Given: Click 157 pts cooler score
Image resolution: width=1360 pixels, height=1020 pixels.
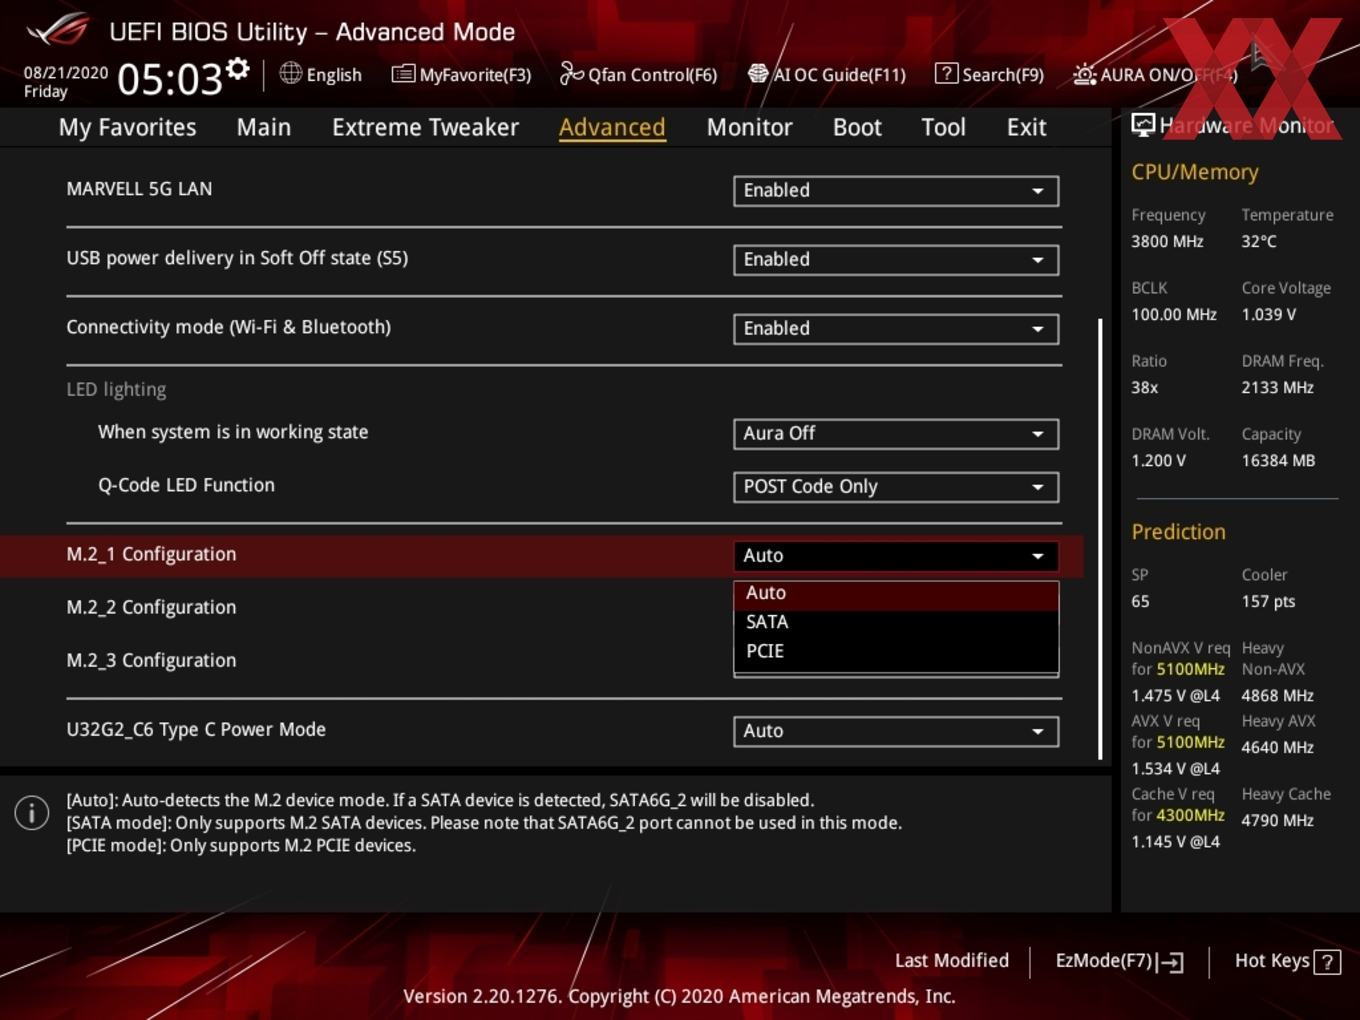Looking at the screenshot, I should click(x=1268, y=602).
